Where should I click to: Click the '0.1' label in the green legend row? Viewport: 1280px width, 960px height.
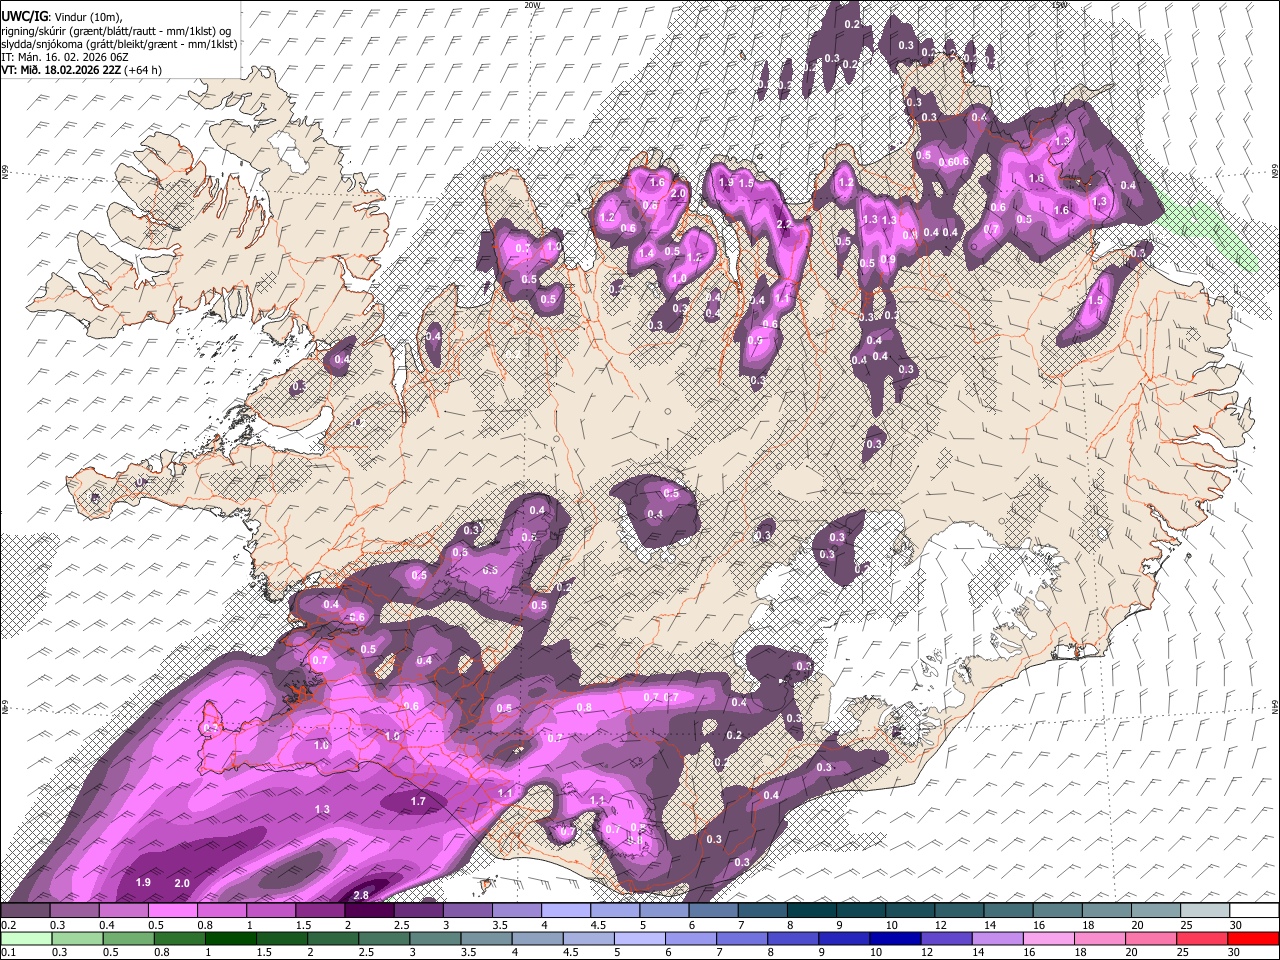point(7,953)
